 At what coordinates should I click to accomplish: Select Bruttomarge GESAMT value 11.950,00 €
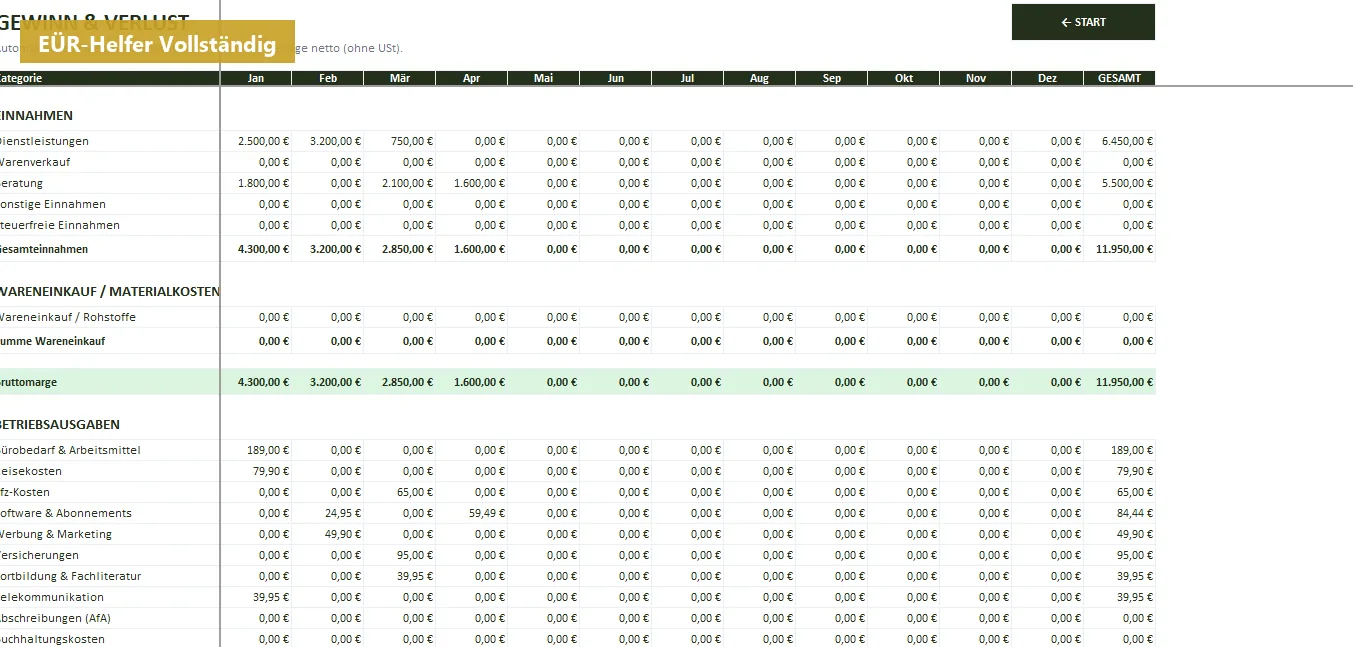click(x=1120, y=382)
